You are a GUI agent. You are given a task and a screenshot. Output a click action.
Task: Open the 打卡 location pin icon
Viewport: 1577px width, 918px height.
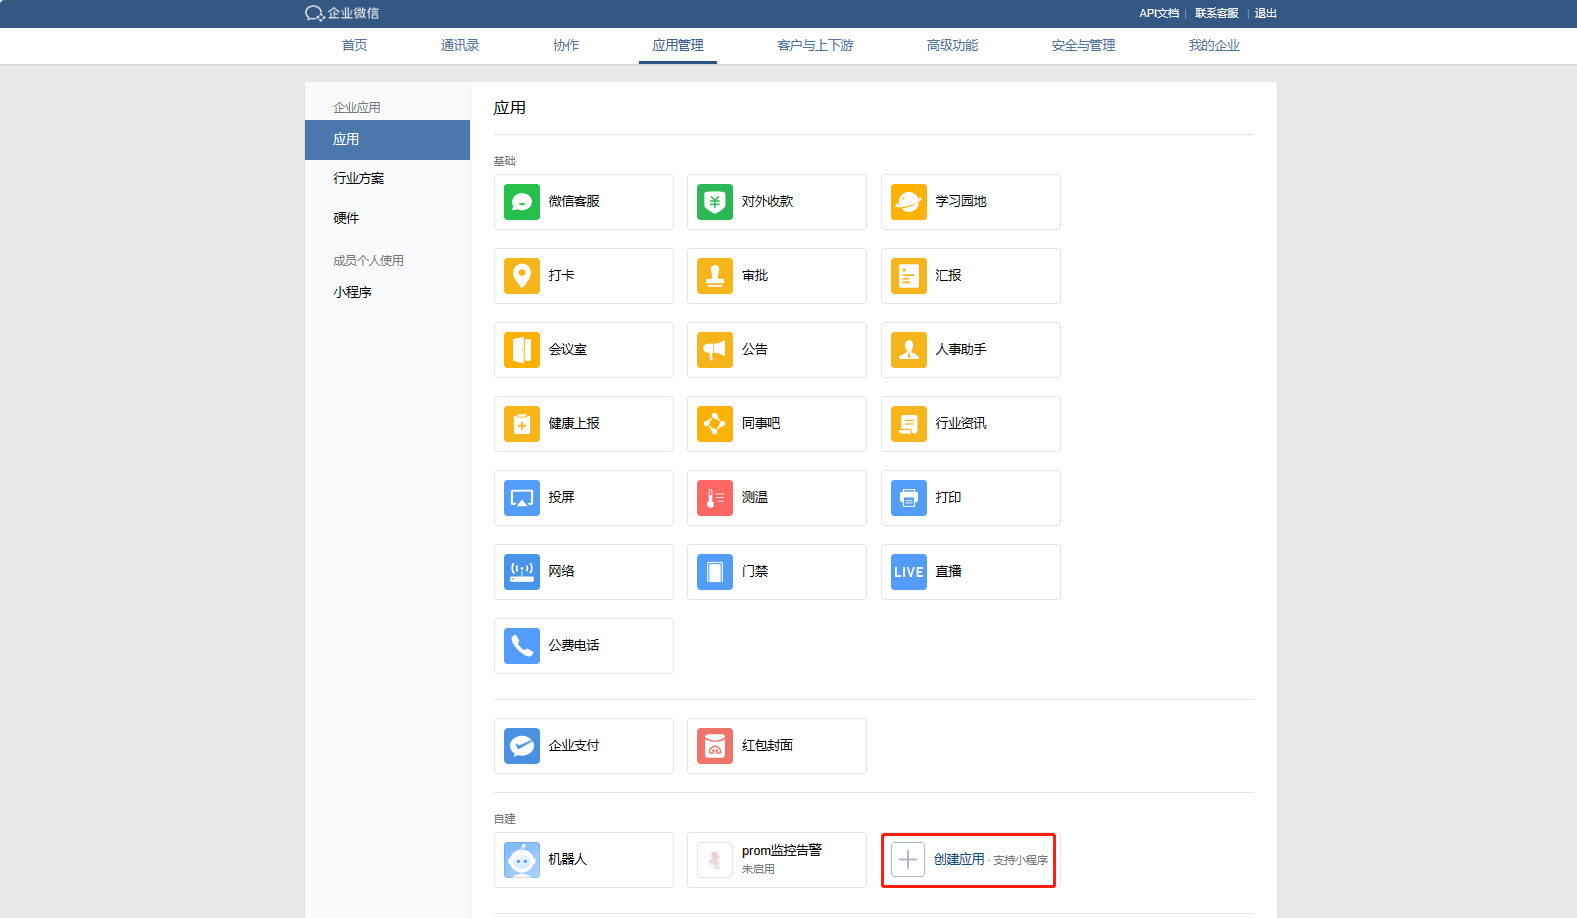click(x=522, y=276)
